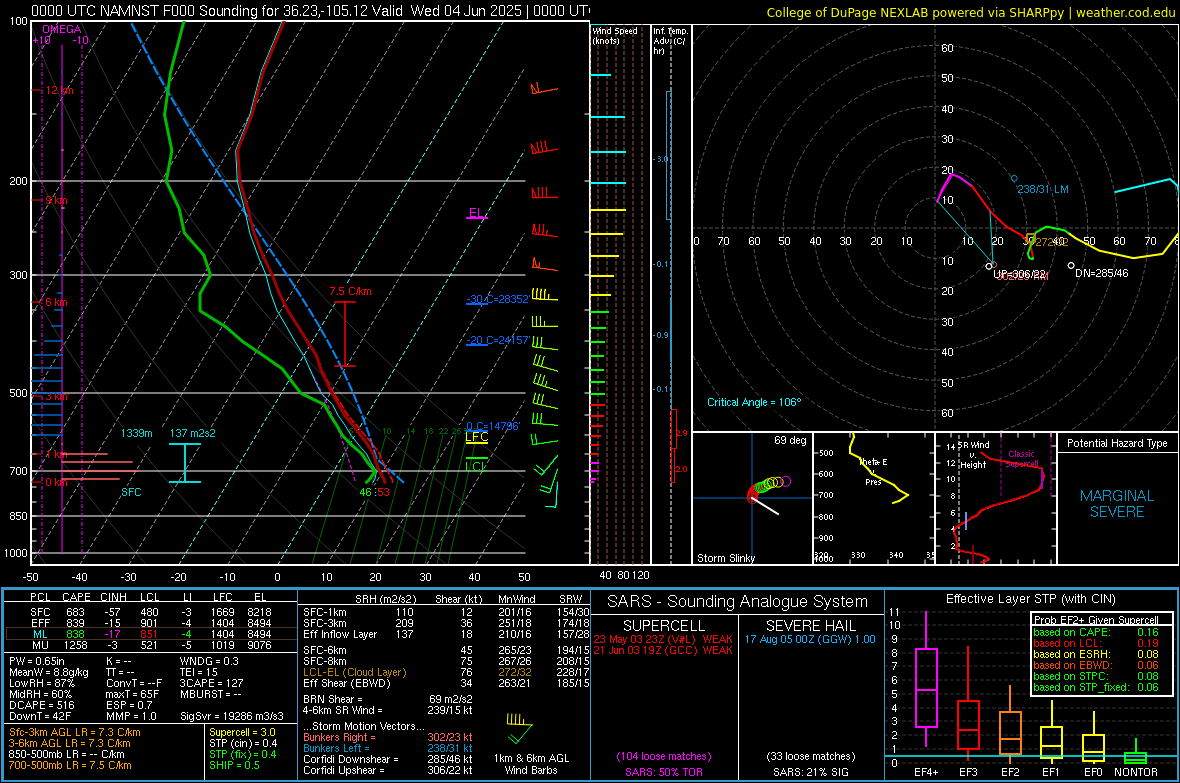Click the Theta-E v. Pres inset label
This screenshot has height=783, width=1180.
[873, 472]
